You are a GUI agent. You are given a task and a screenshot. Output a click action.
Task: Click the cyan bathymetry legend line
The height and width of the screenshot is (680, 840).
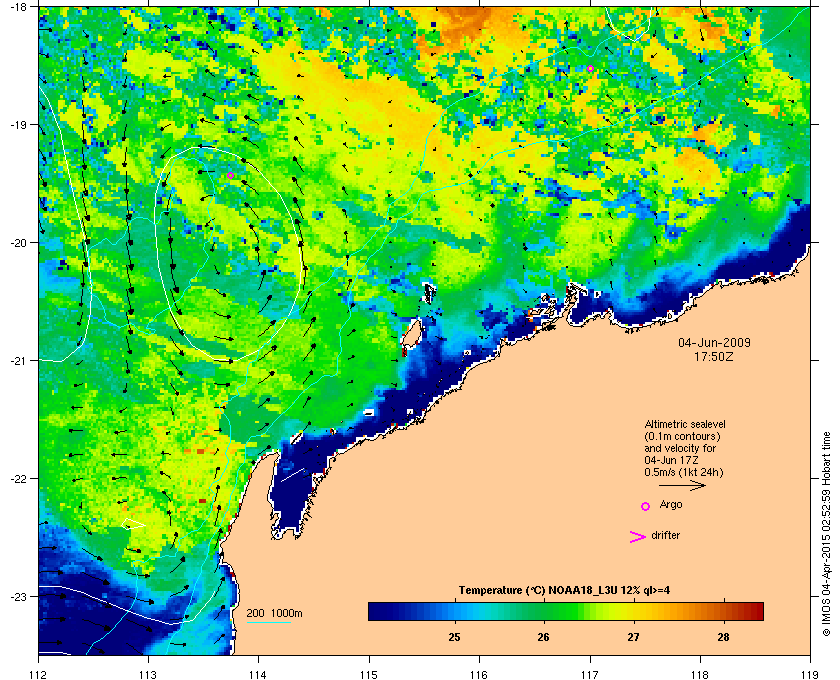click(x=268, y=622)
